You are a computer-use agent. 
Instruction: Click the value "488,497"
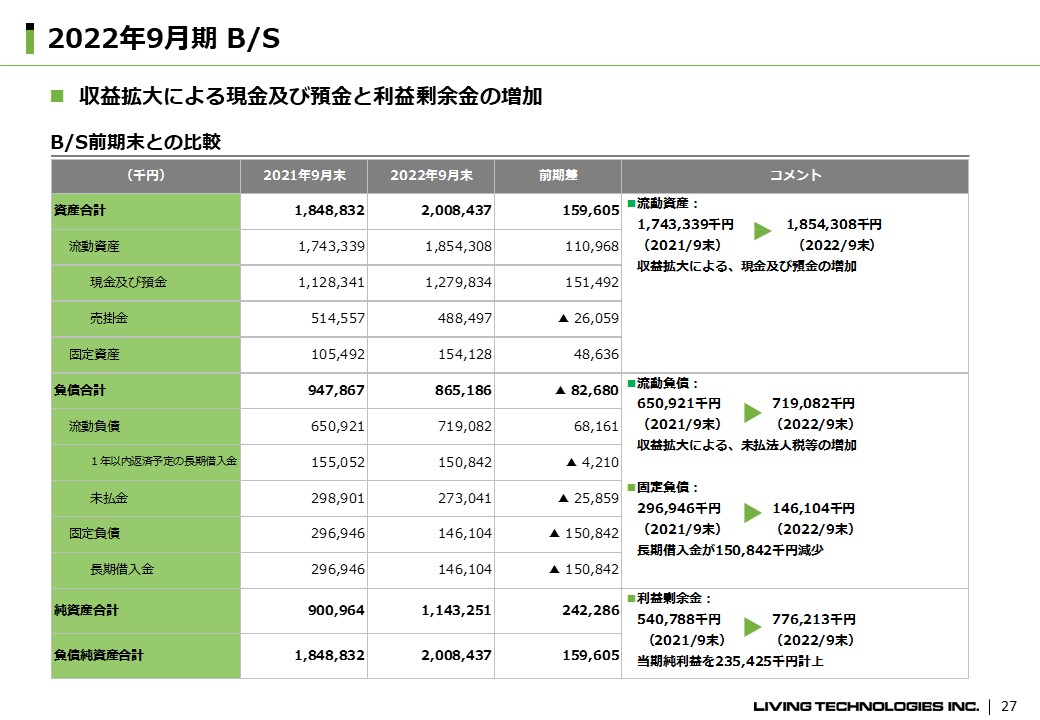point(465,318)
